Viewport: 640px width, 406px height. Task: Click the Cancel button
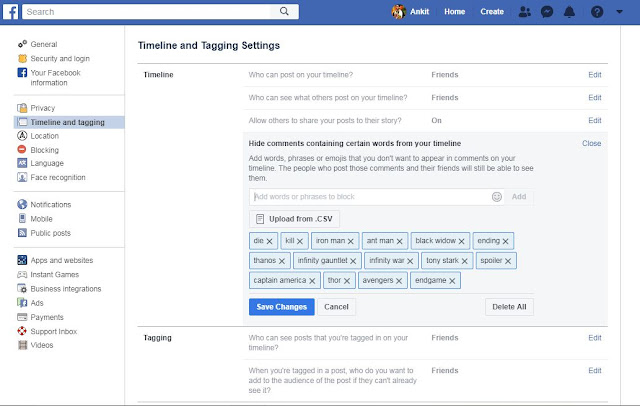point(336,307)
